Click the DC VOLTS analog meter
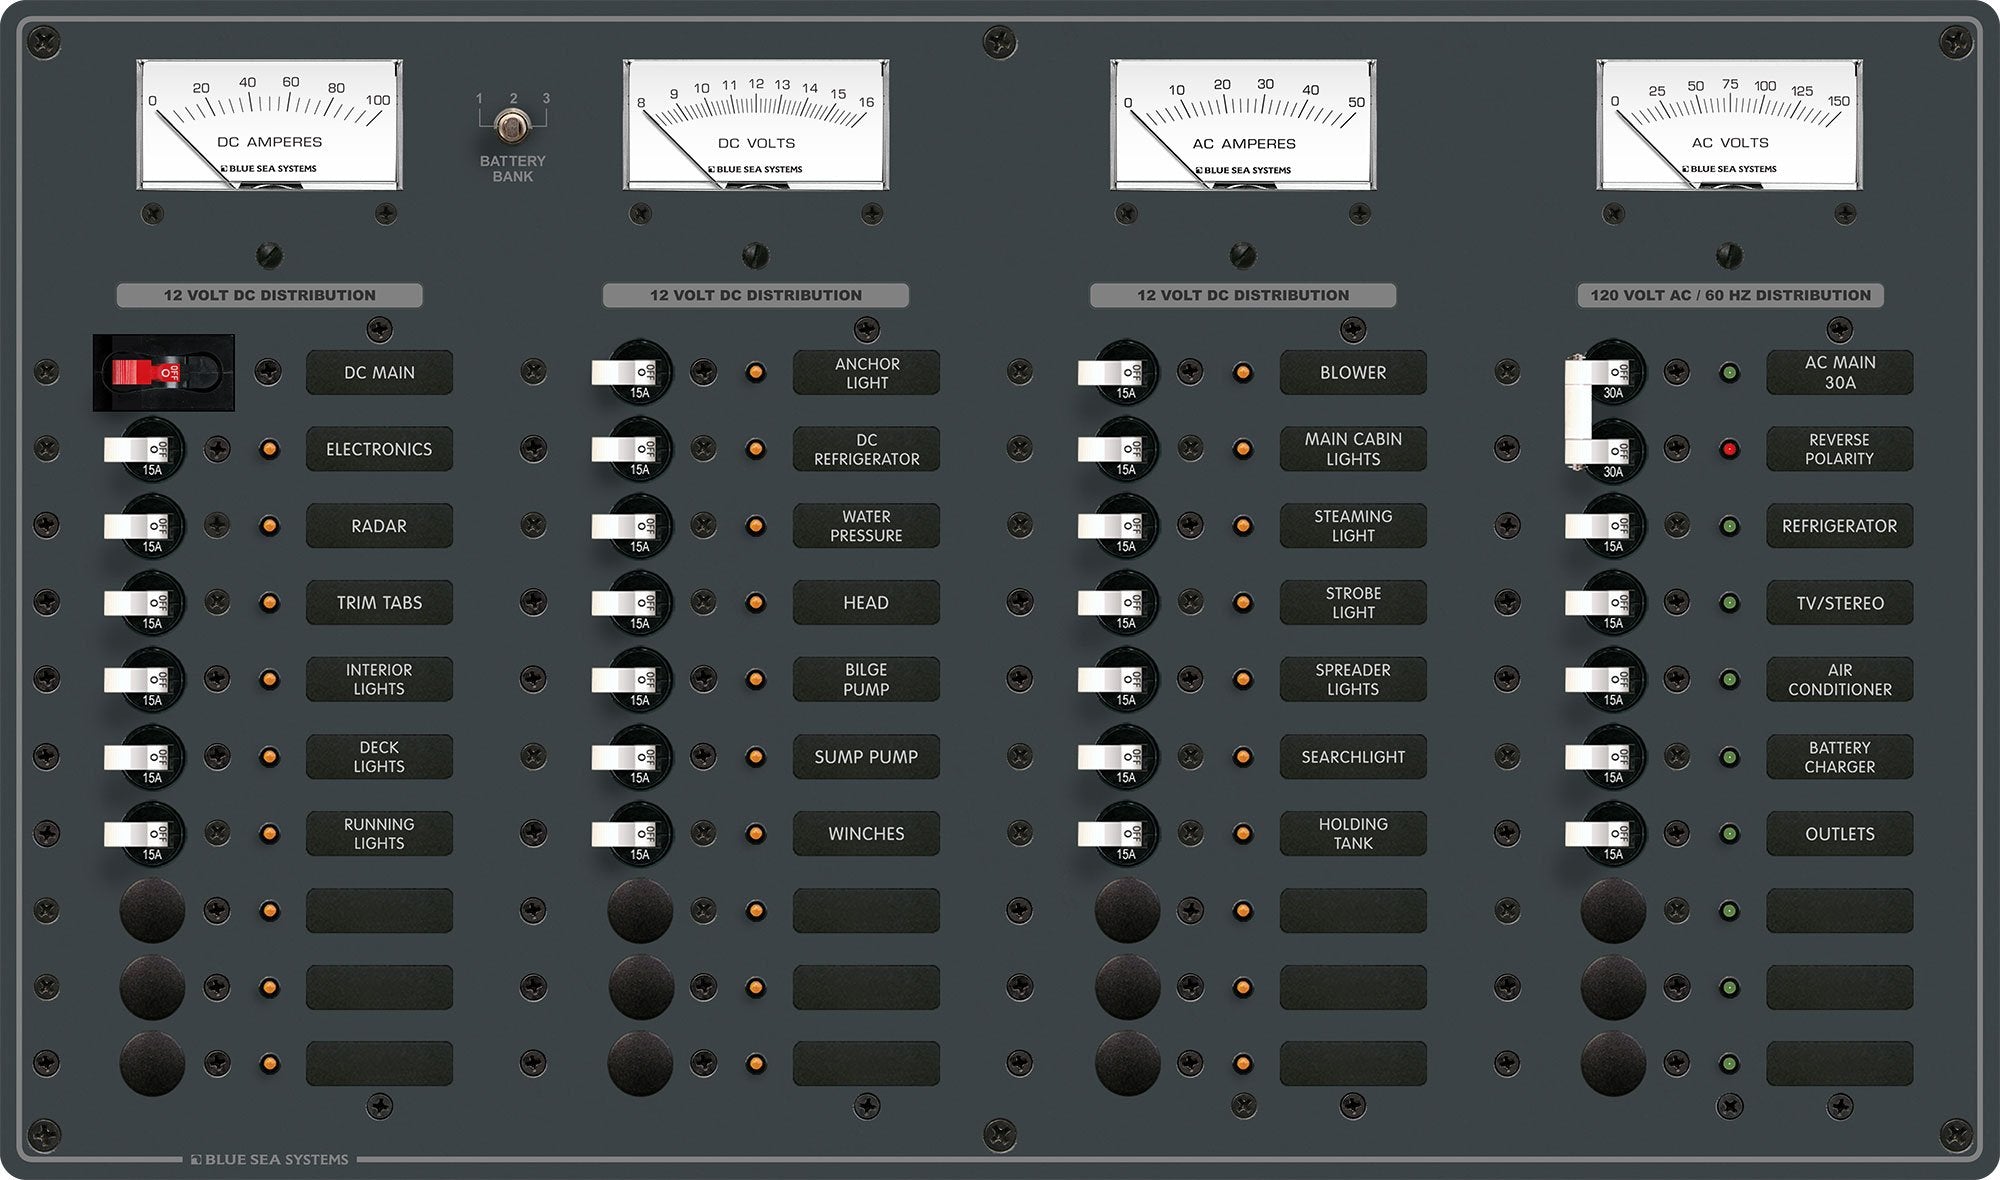 pyautogui.click(x=755, y=125)
